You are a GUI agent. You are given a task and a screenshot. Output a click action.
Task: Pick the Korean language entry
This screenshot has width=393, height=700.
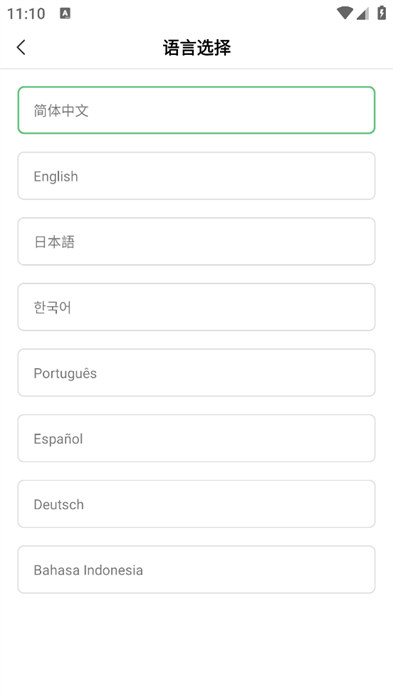(x=196, y=307)
